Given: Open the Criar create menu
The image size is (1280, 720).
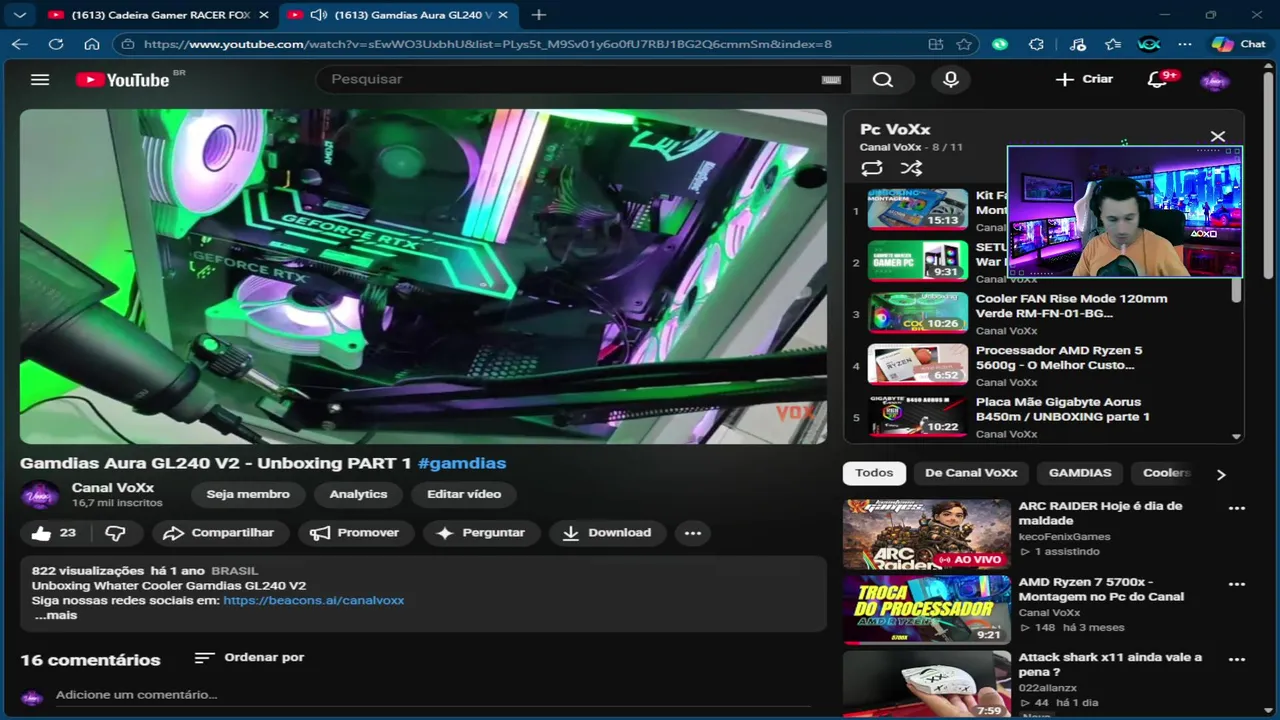Looking at the screenshot, I should tap(1084, 79).
